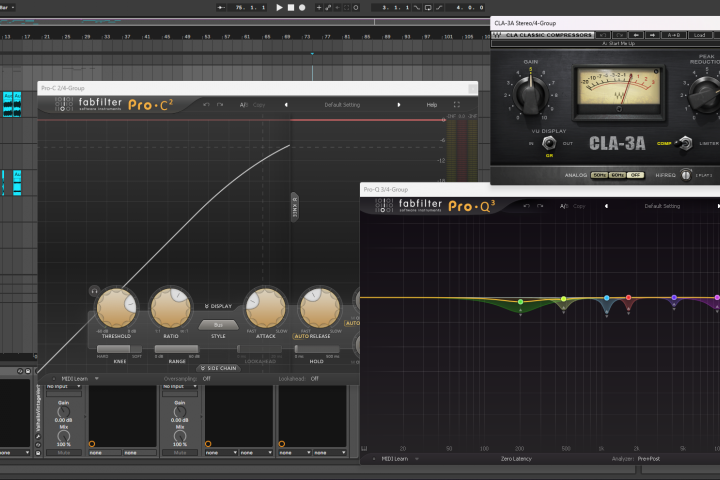The width and height of the screenshot is (720, 480).
Task: Click the Threshold knob in Pro-C 2
Action: (x=116, y=308)
